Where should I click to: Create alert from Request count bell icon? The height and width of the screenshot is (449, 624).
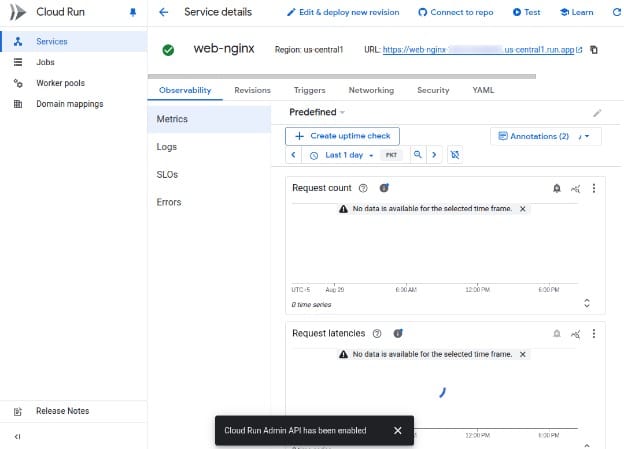coord(557,188)
